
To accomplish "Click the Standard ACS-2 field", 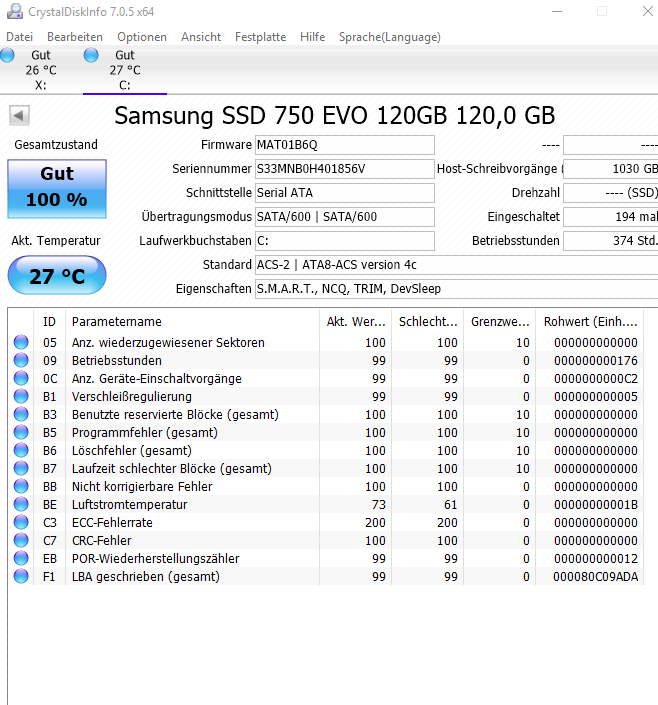I will coord(457,264).
